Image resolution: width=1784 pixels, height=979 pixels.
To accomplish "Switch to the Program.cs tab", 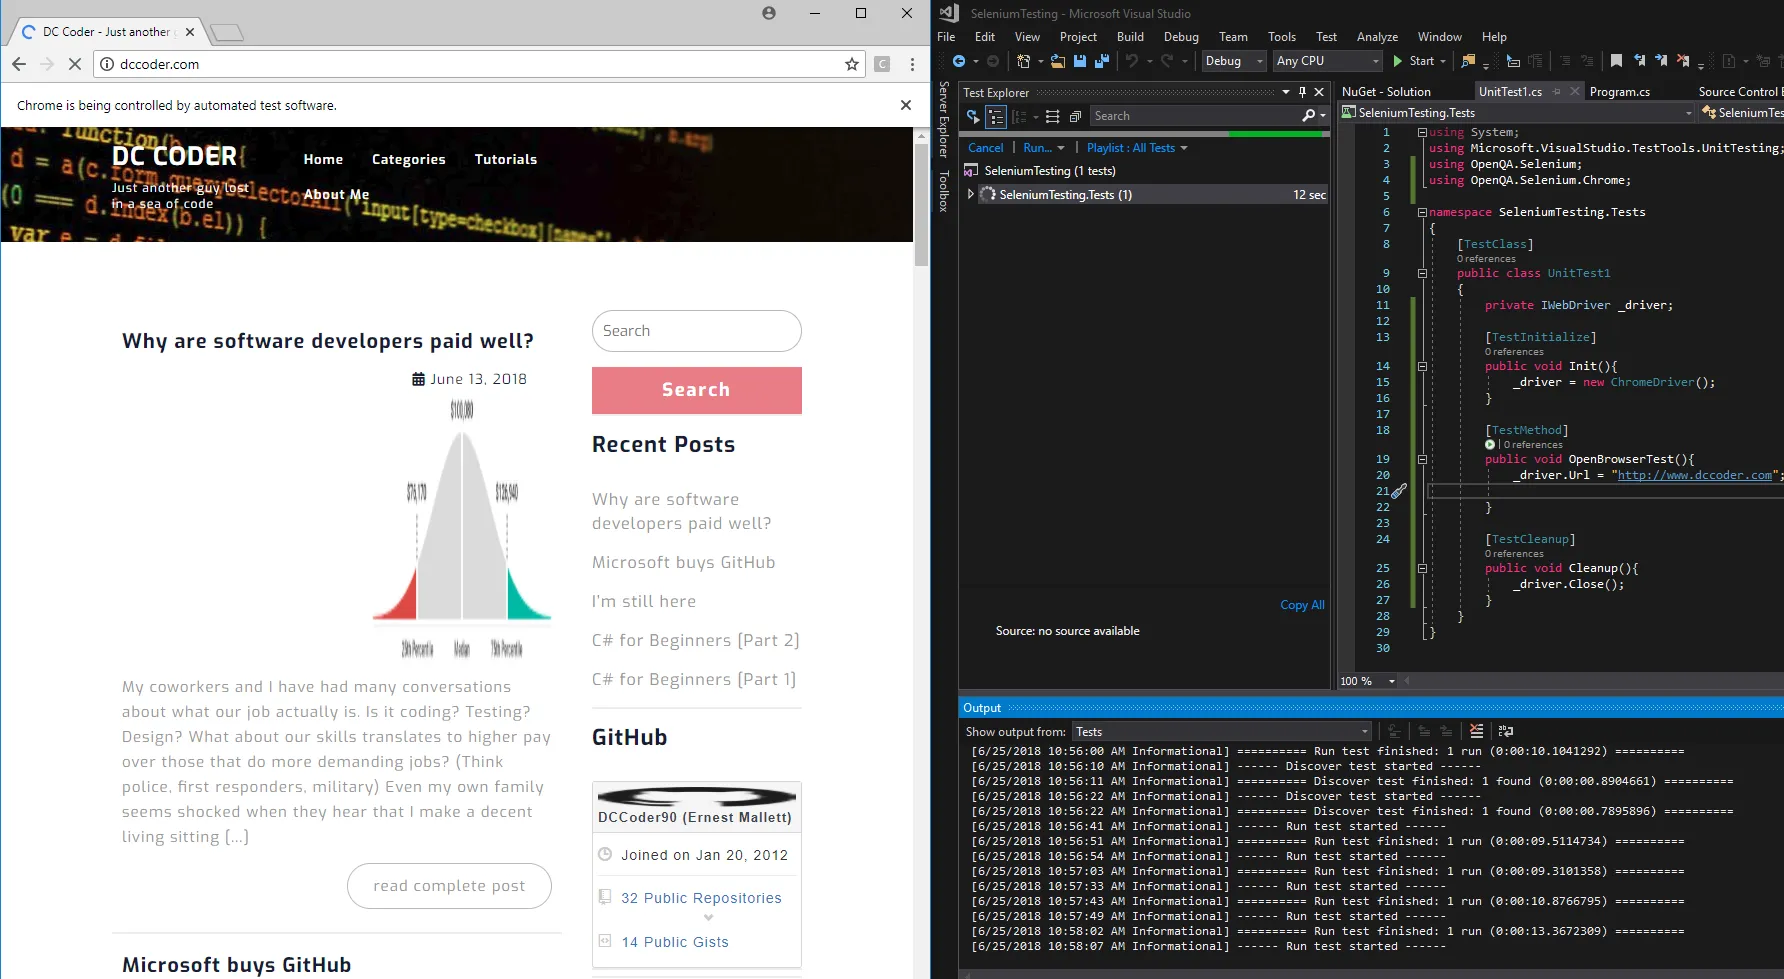I will coord(1619,92).
